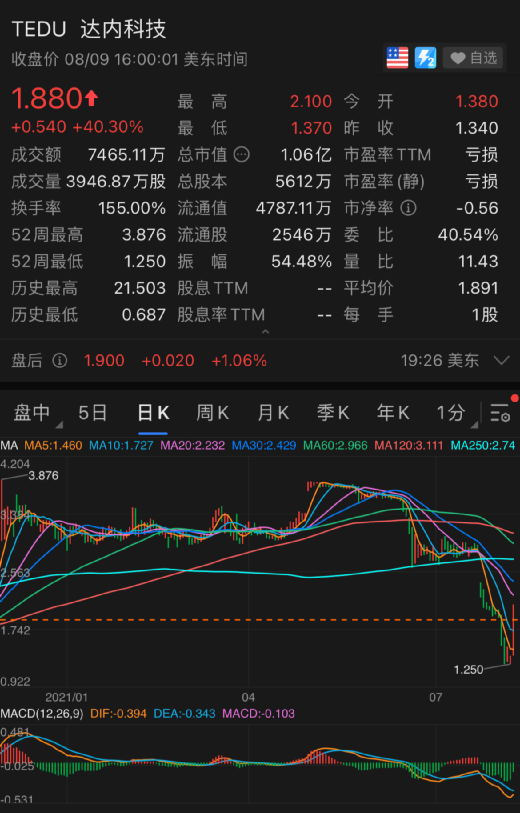Select the 年K chart tab
520x813 pixels.
point(393,413)
